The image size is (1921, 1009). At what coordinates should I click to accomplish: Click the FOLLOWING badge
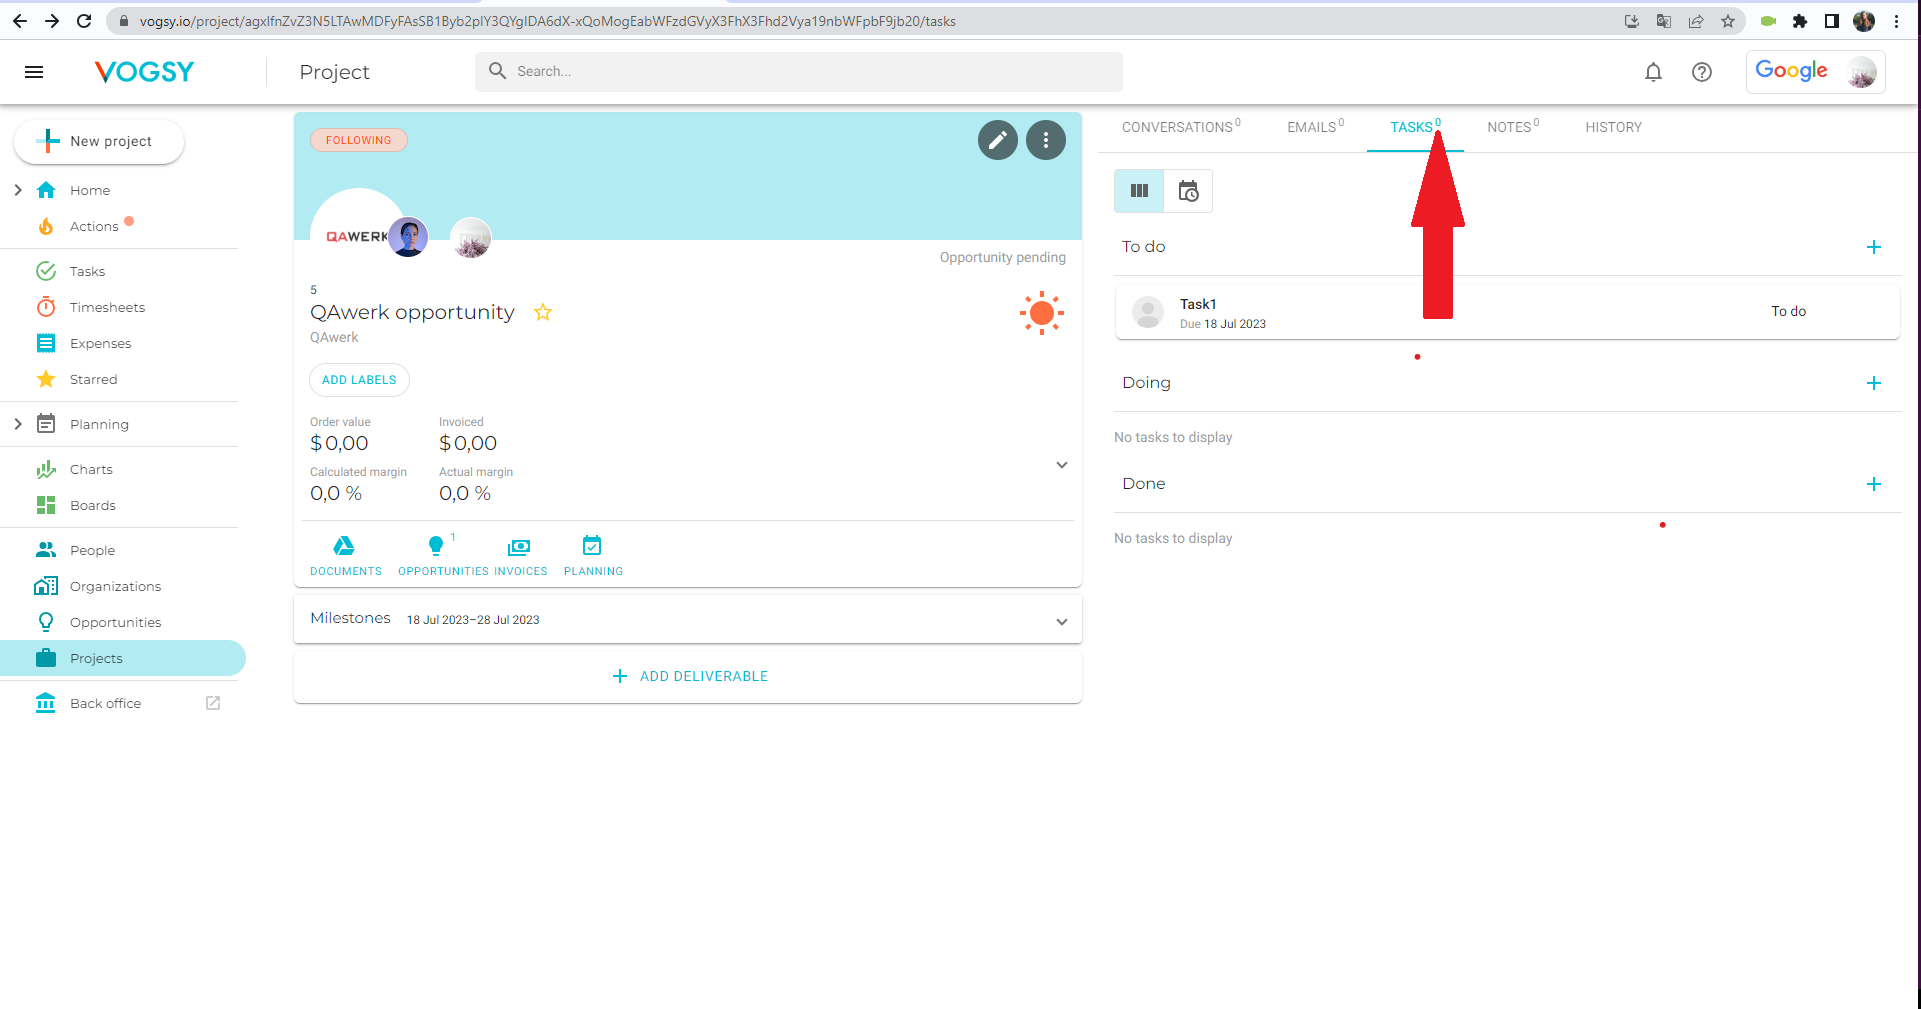[x=358, y=140]
